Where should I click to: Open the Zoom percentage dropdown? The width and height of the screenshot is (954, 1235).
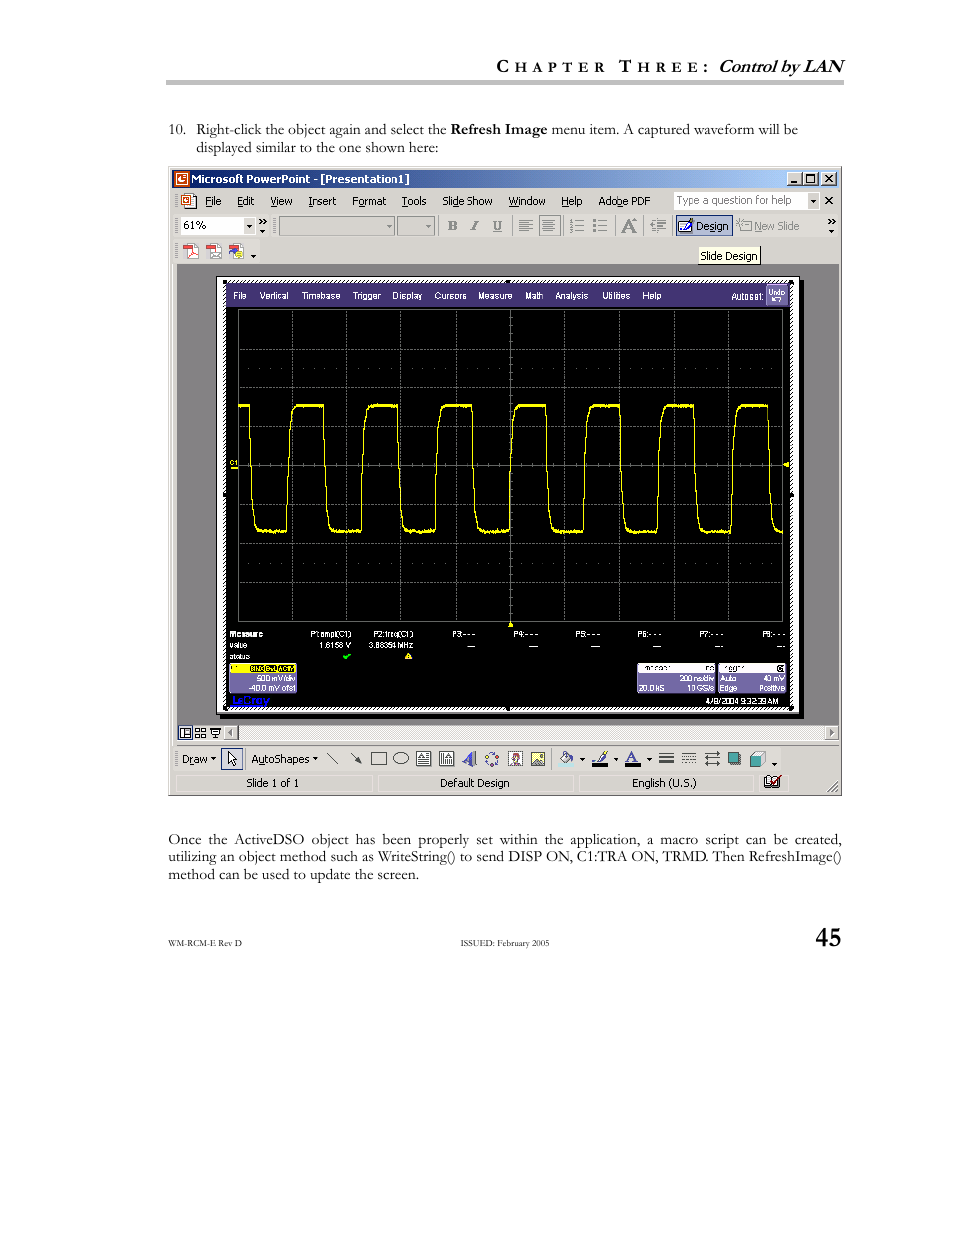[x=249, y=226]
